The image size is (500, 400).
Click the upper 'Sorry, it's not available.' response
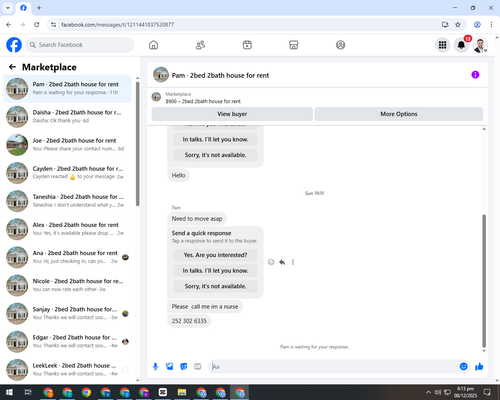[x=215, y=155]
